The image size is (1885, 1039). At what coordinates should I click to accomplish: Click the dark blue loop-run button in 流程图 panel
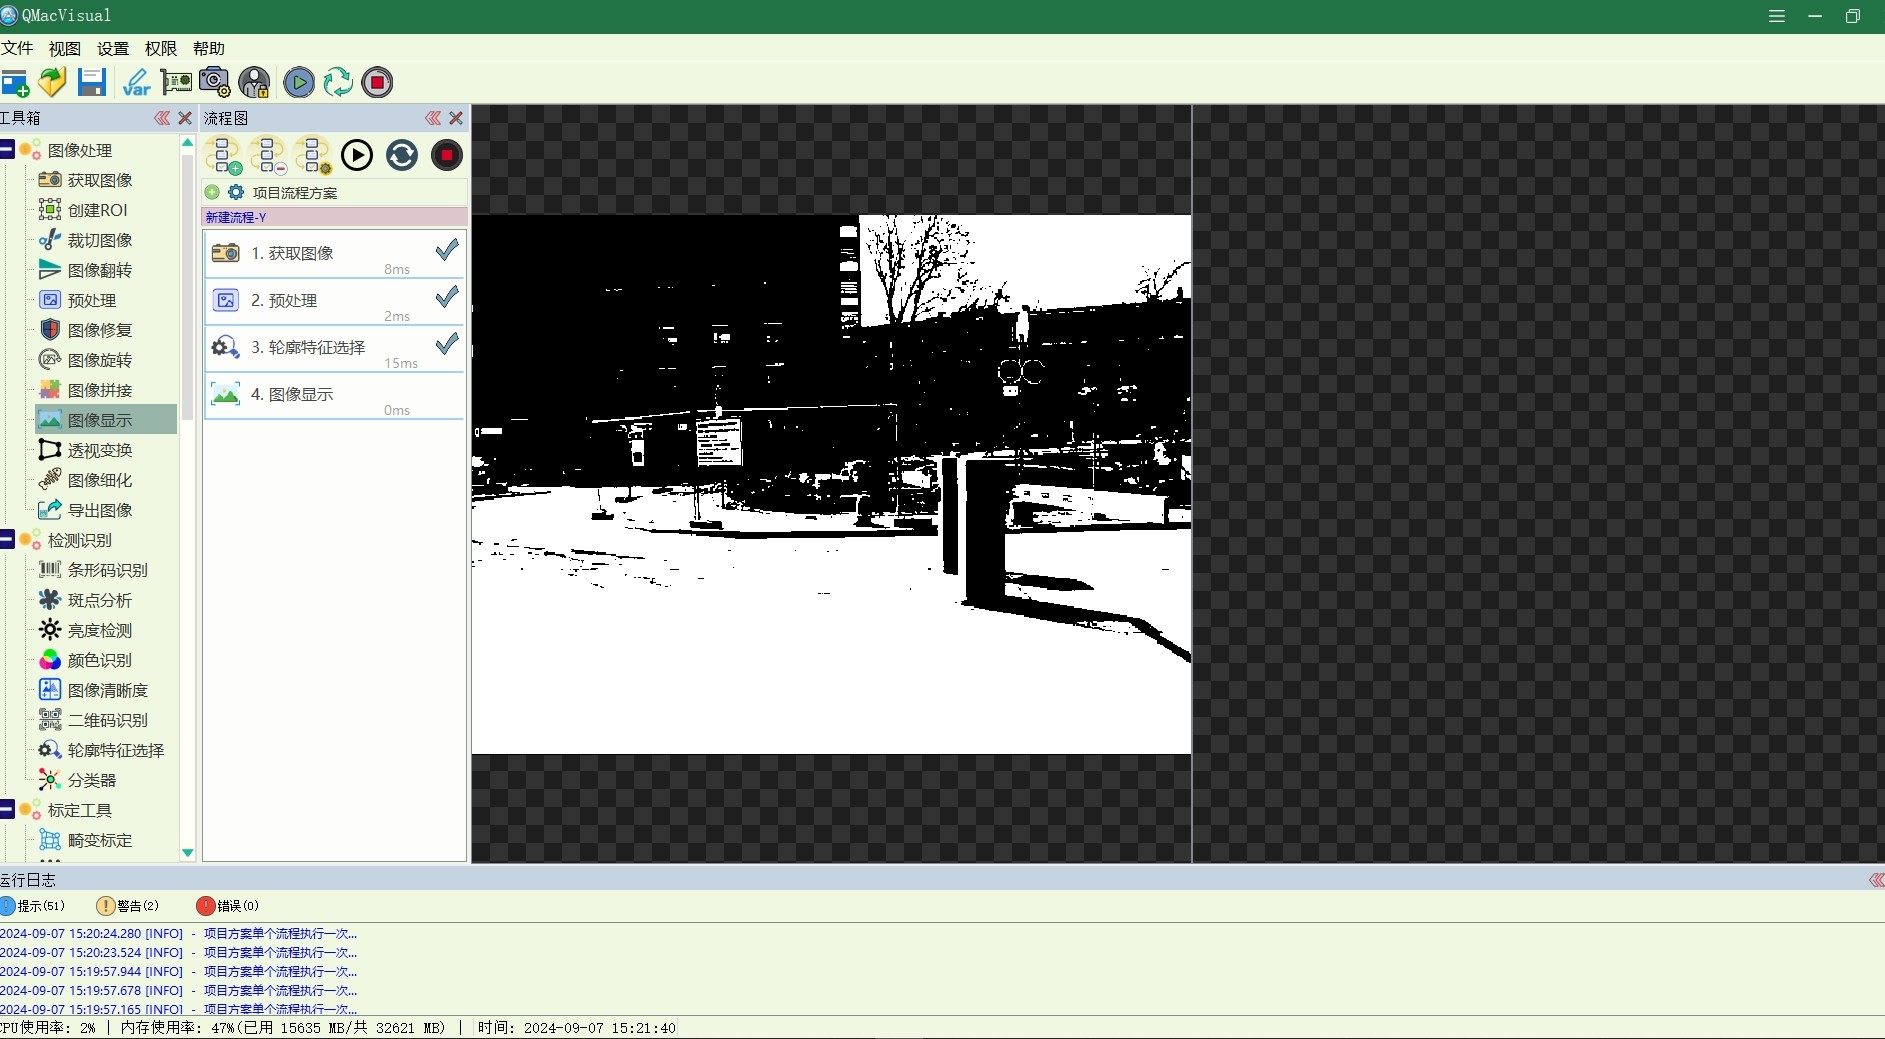point(402,155)
